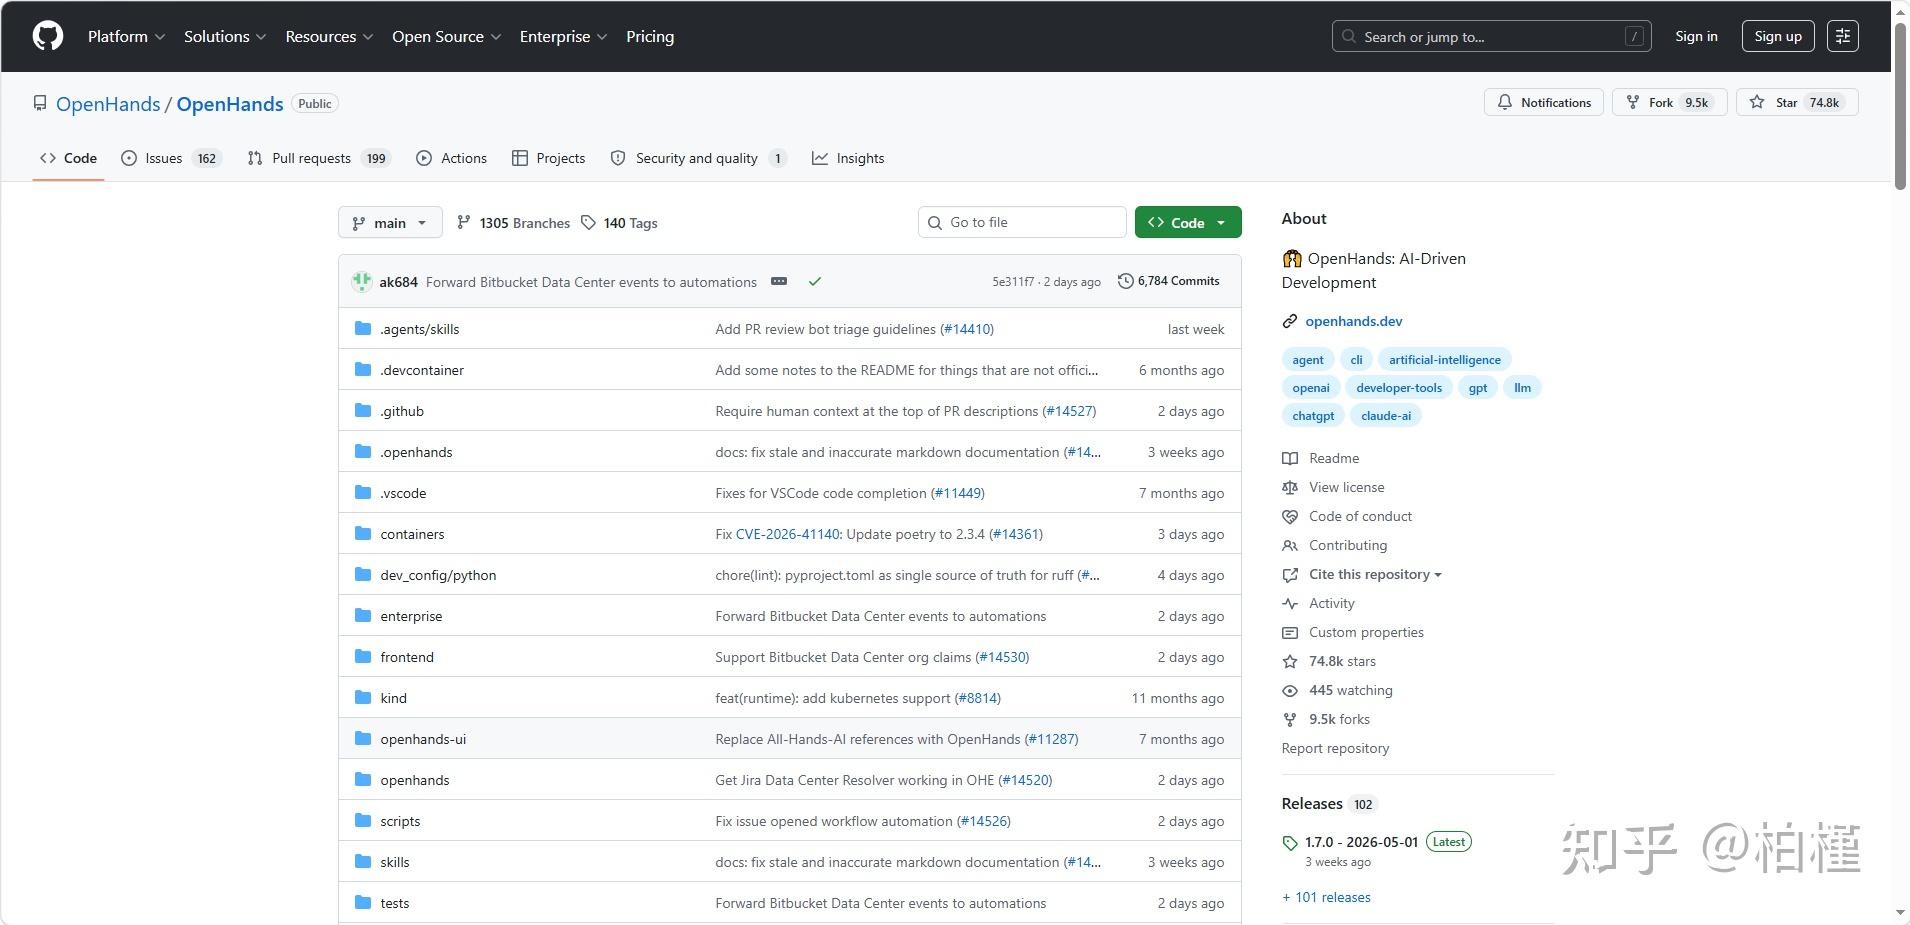The height and width of the screenshot is (925, 1910).
Task: Switch to the Issues tab
Action: click(171, 158)
